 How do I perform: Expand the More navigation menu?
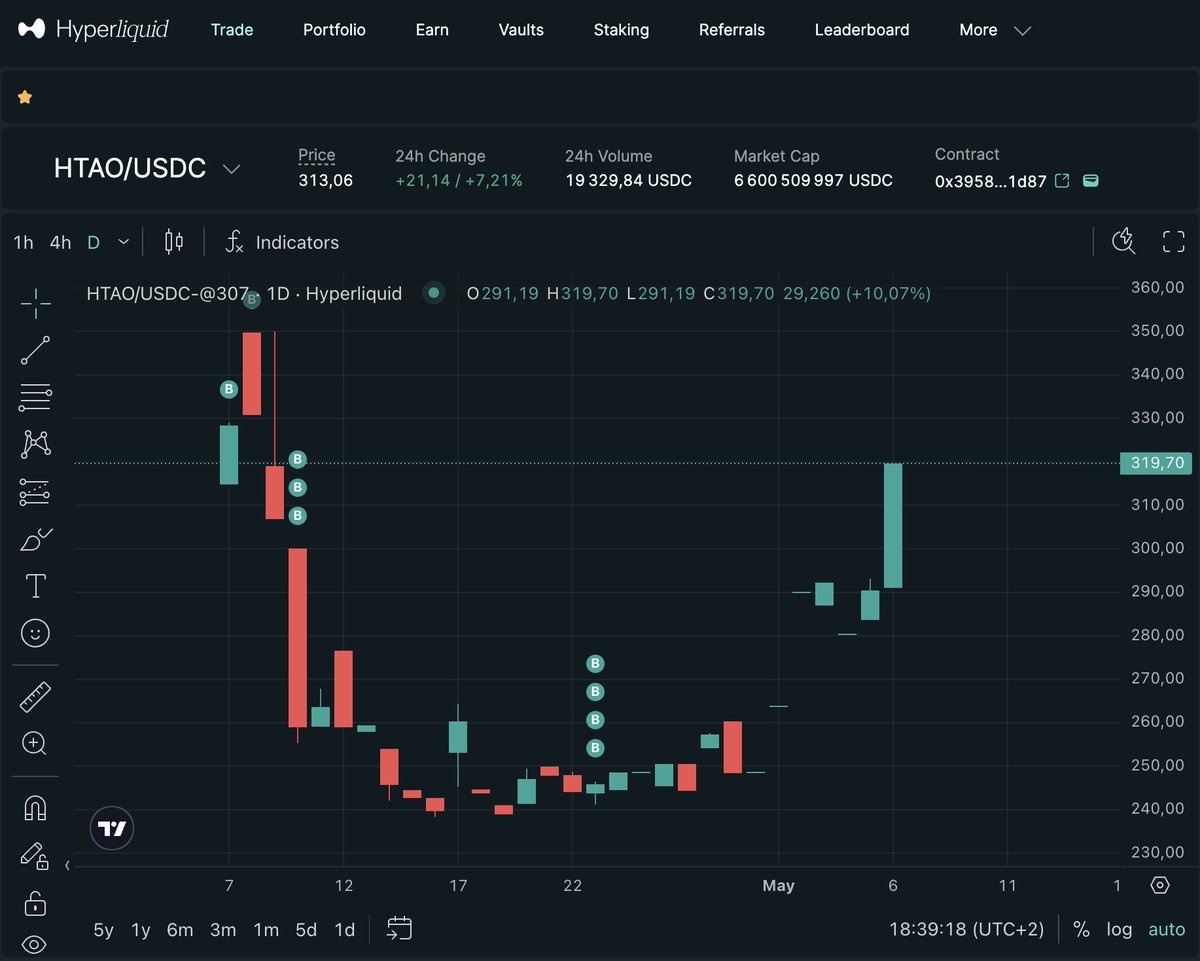tap(995, 30)
